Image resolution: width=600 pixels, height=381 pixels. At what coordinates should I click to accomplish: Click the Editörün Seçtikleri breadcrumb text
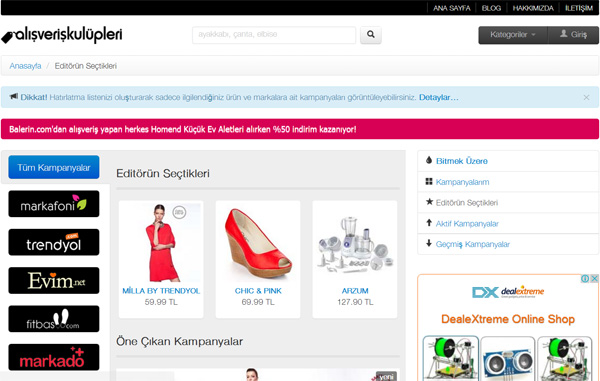point(85,66)
